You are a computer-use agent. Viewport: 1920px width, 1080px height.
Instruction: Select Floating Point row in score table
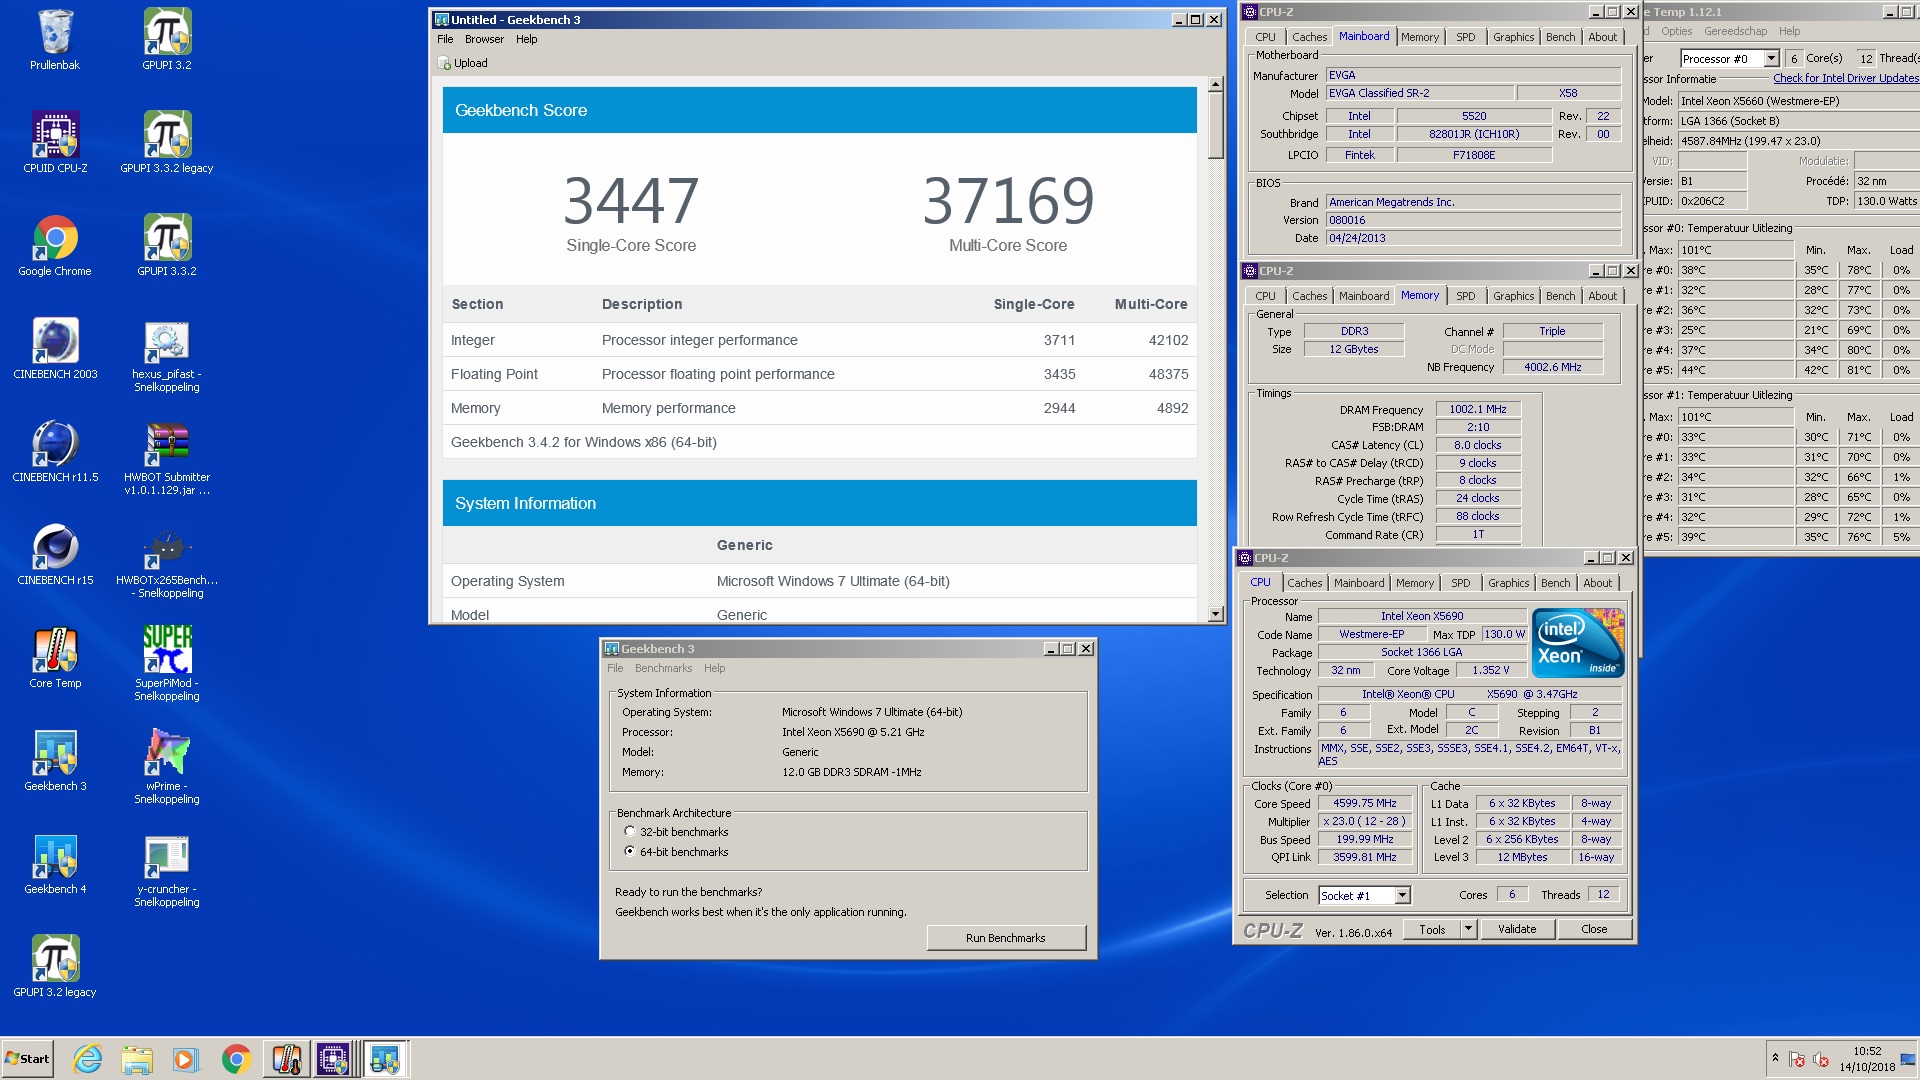point(819,374)
